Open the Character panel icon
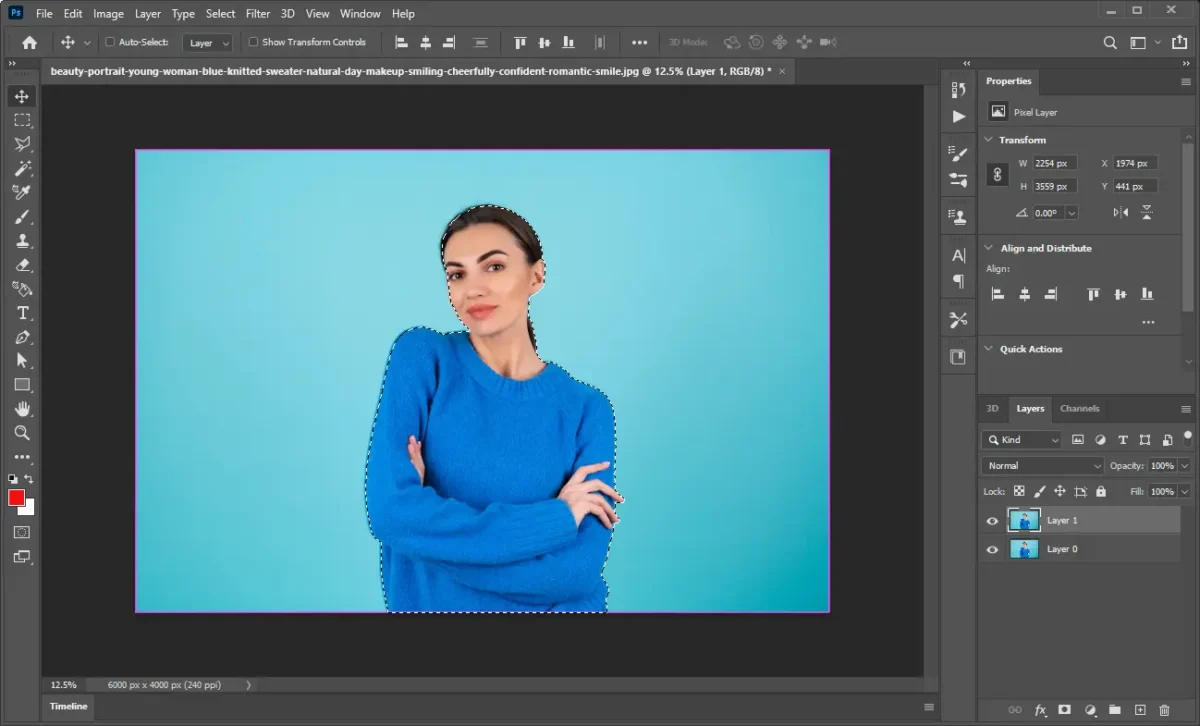Image resolution: width=1200 pixels, height=726 pixels. tap(959, 255)
